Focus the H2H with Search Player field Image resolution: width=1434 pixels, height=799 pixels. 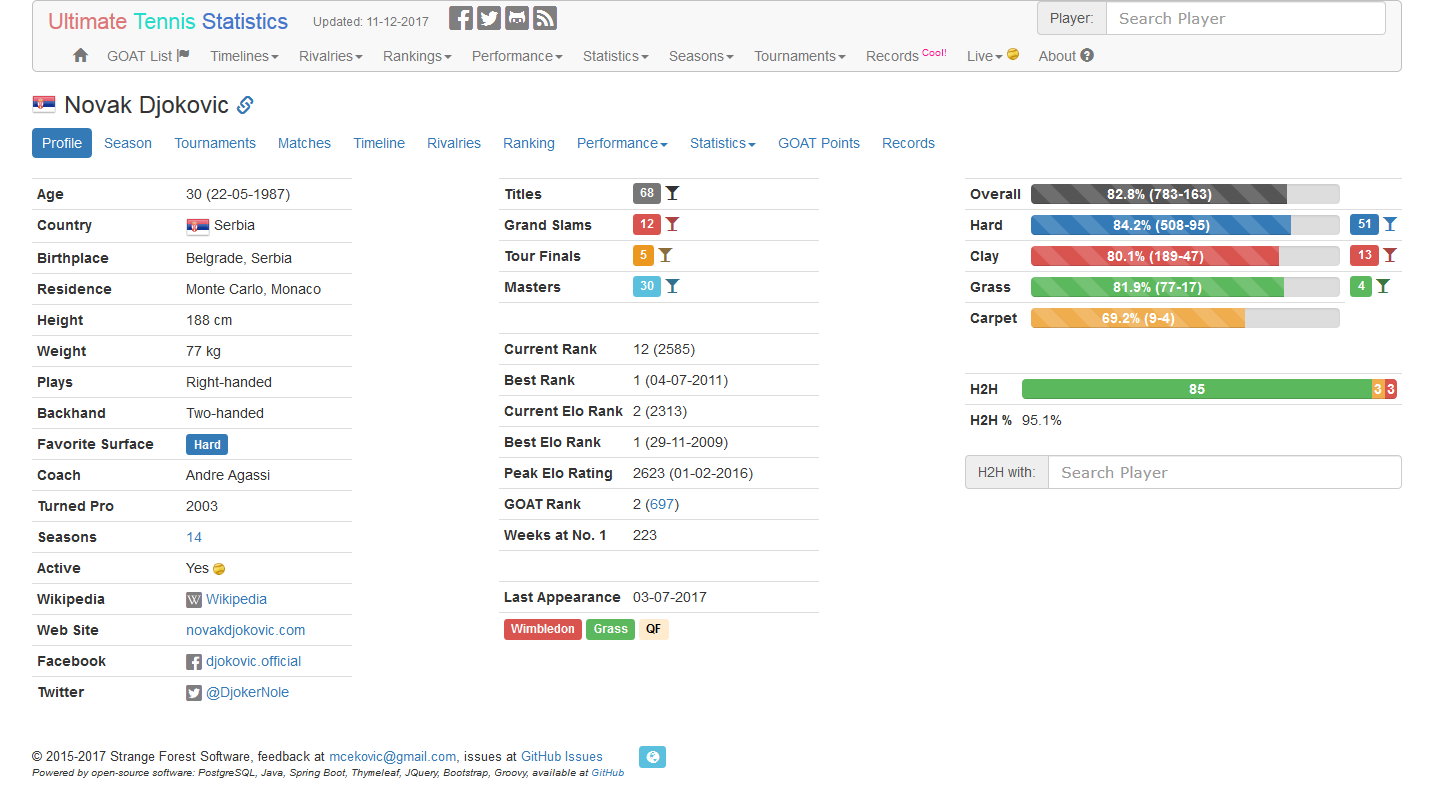pos(1224,472)
